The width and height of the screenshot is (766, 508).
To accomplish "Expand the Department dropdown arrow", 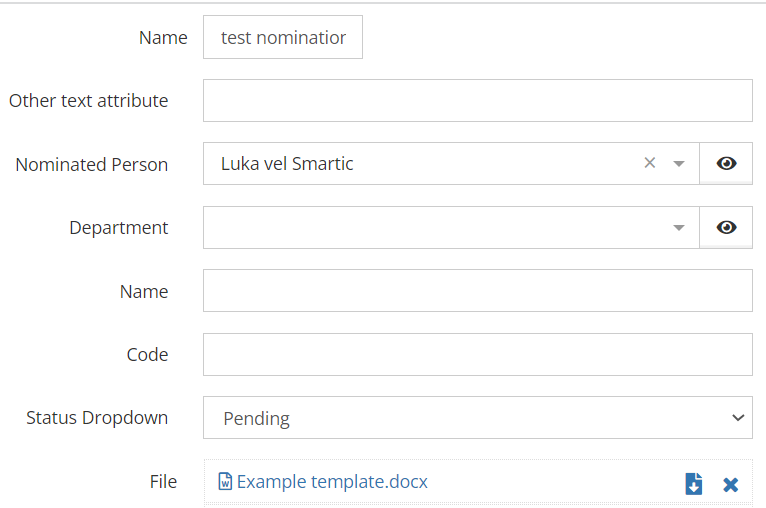I will pyautogui.click(x=679, y=228).
